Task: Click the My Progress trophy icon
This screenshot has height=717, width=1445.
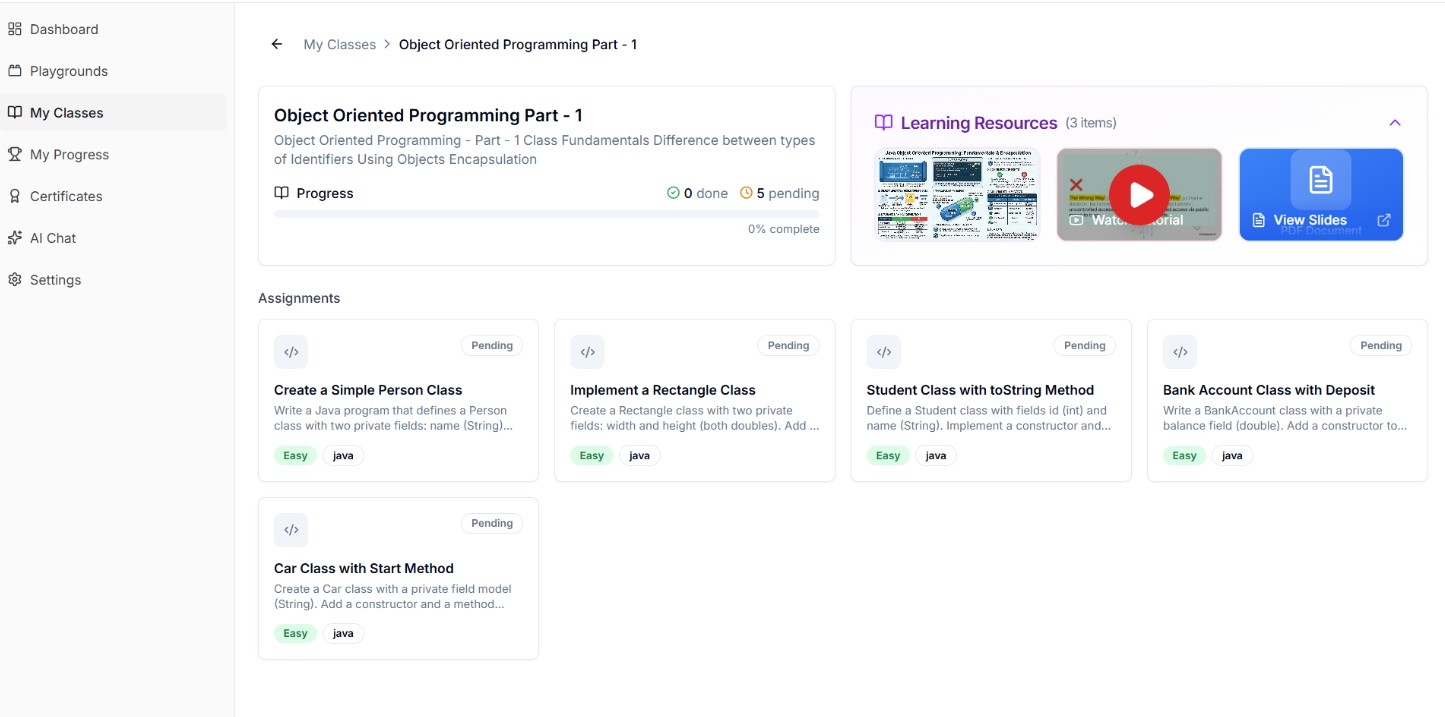Action: pyautogui.click(x=15, y=154)
